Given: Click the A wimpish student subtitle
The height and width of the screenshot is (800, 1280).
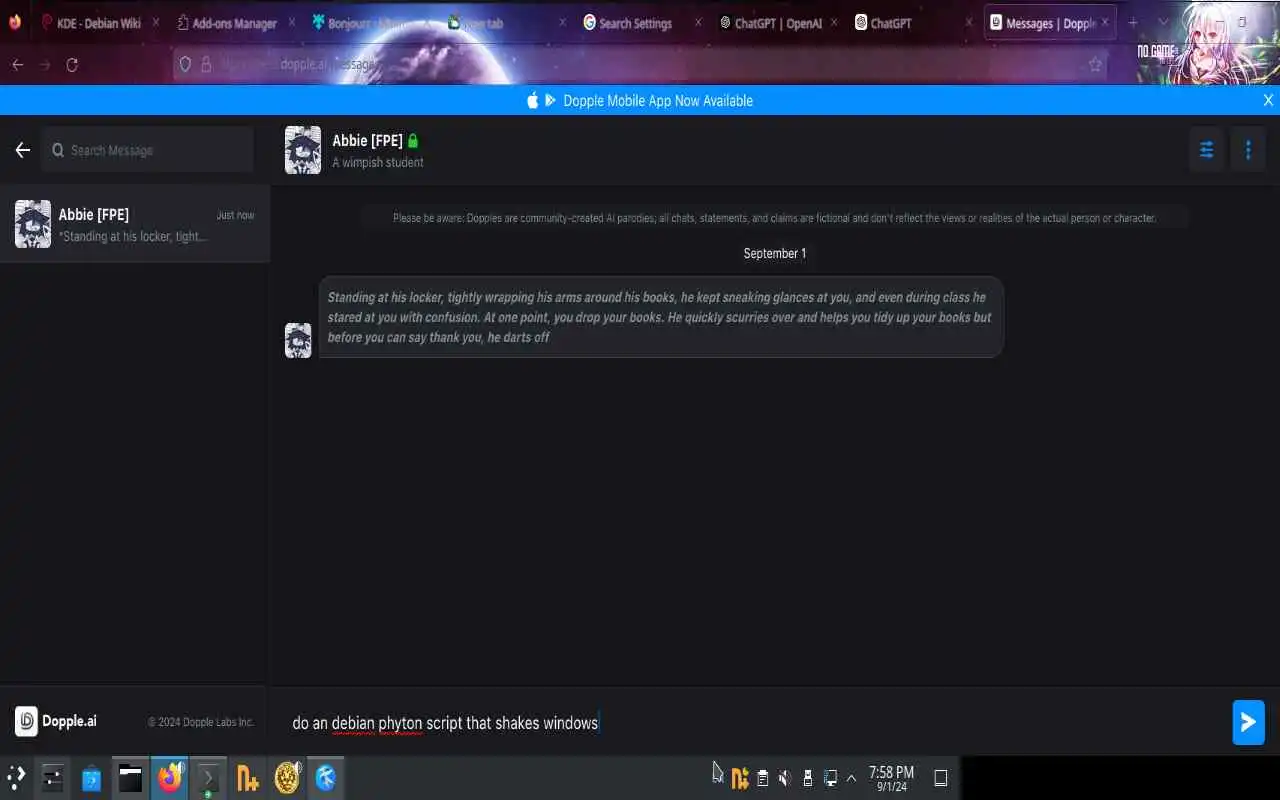Looking at the screenshot, I should pos(378,162).
